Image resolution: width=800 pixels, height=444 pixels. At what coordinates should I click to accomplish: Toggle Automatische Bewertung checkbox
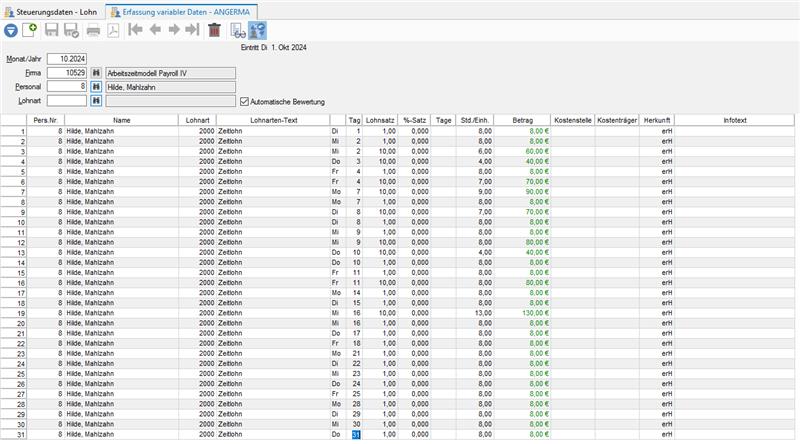point(244,102)
